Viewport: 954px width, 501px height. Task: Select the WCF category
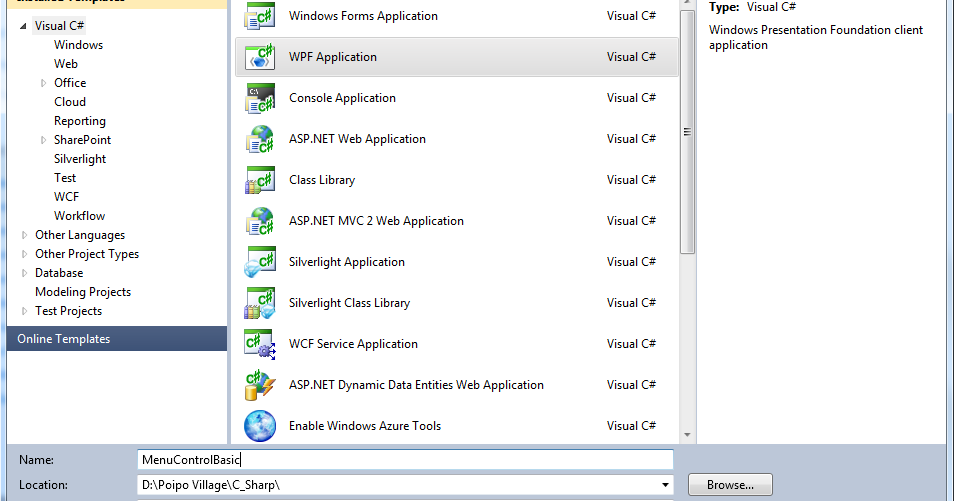pos(66,197)
